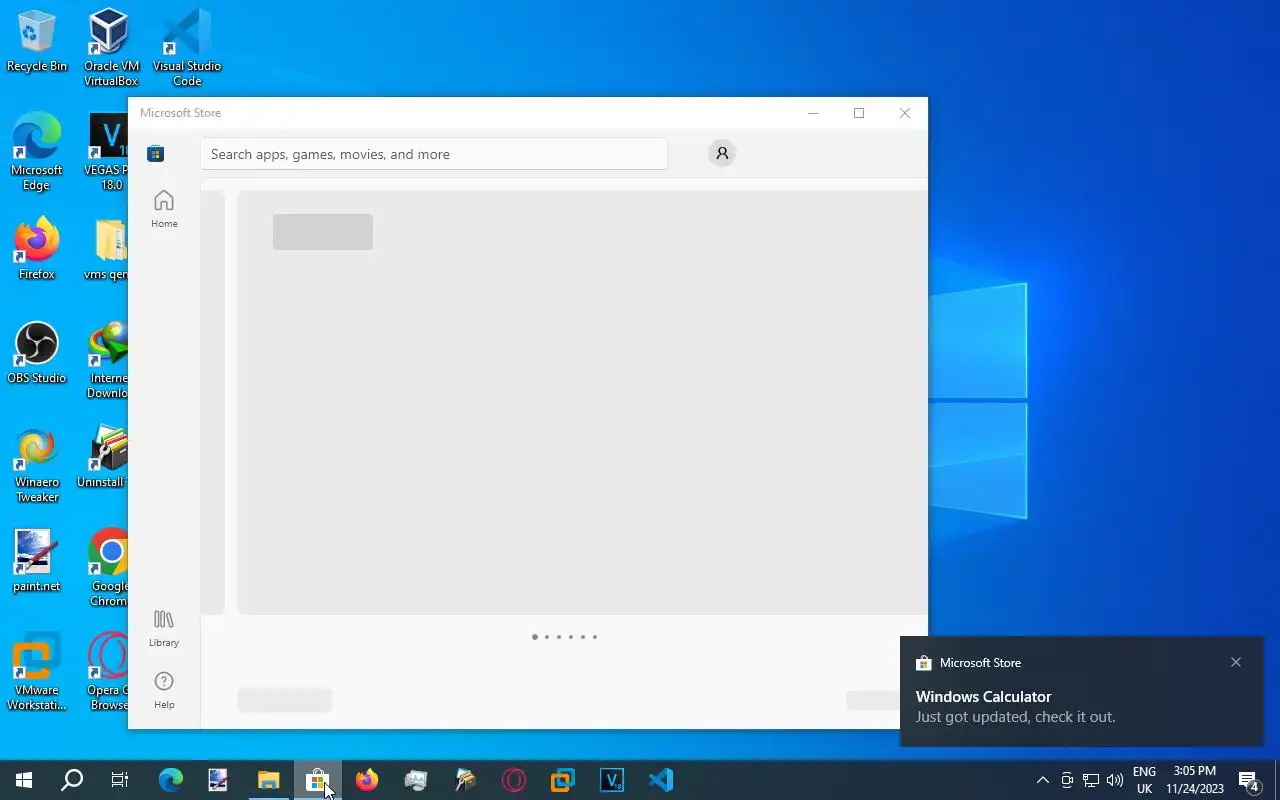1280x800 pixels.
Task: Select paint.net desktop shortcut
Action: [x=37, y=562]
